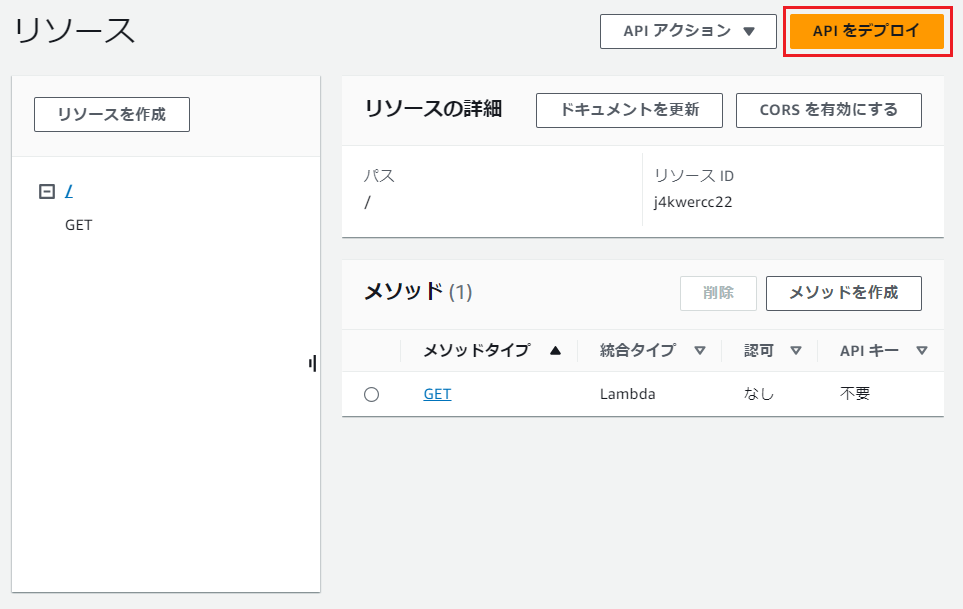Click the パス value slash
The image size is (963, 609).
[367, 203]
